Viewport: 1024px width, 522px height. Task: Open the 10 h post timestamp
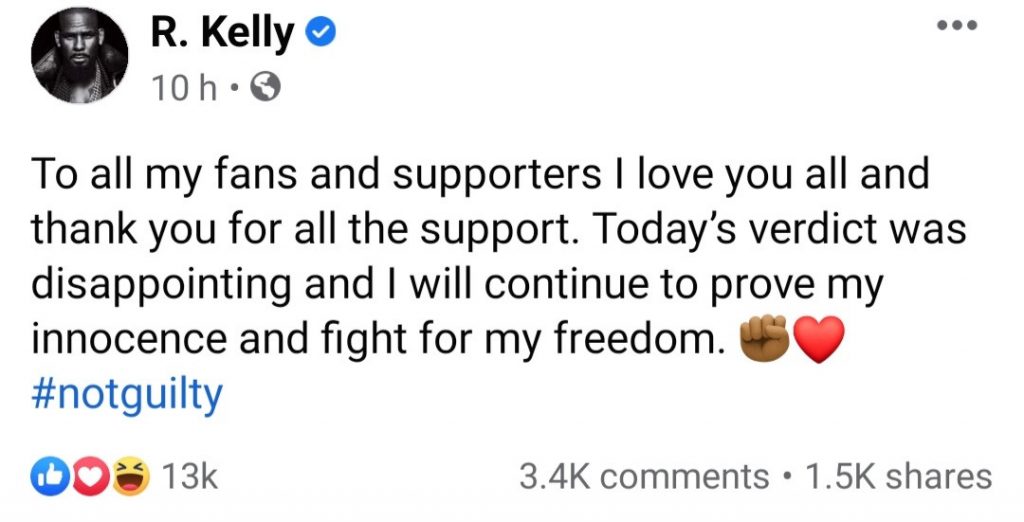coord(185,89)
